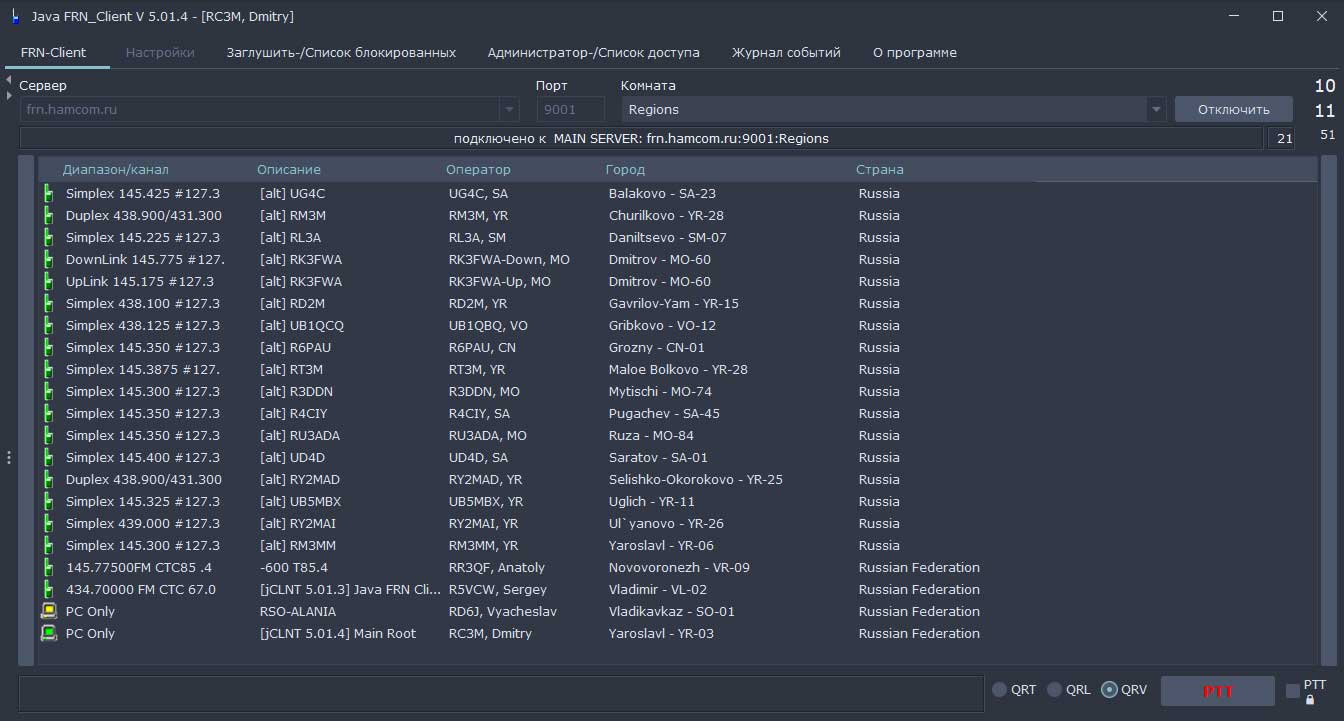Screen dimensions: 1344x721
Task: Click the radio icon beside UD4D Saratov
Action: 48,458
